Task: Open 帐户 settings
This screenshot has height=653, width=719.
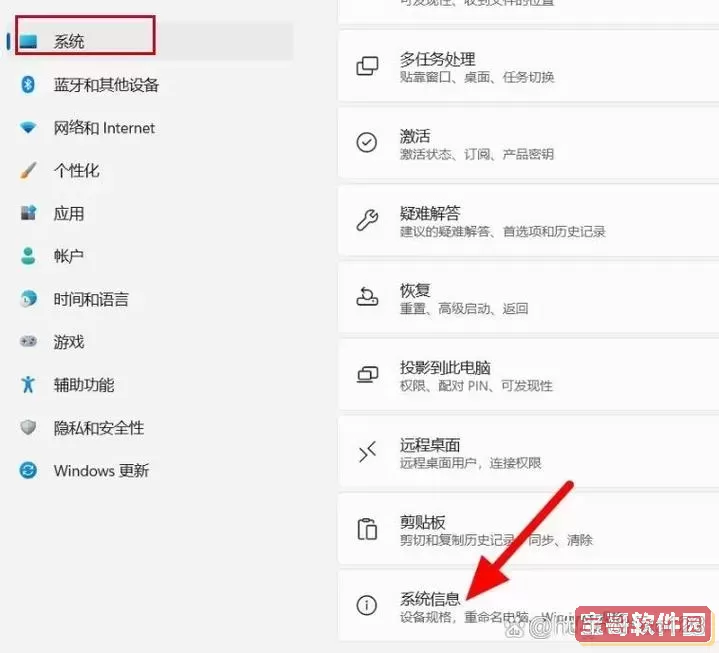Action: click(69, 256)
